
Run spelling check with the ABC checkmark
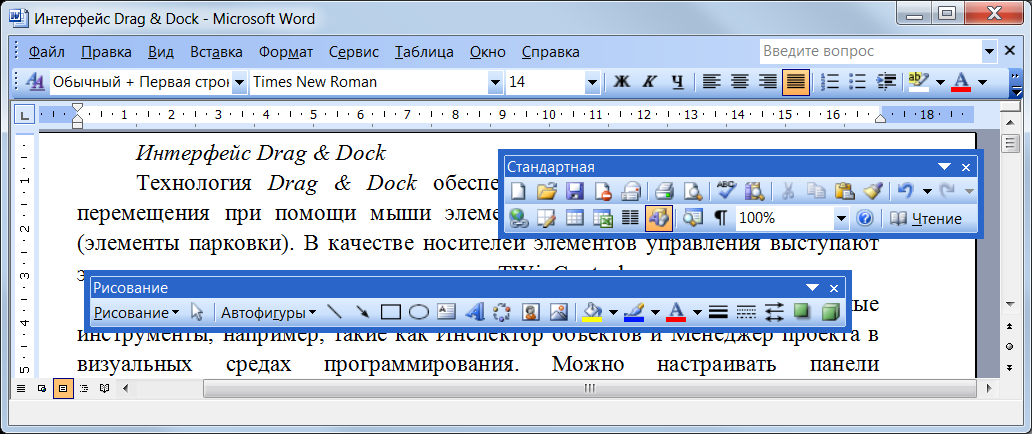click(726, 192)
